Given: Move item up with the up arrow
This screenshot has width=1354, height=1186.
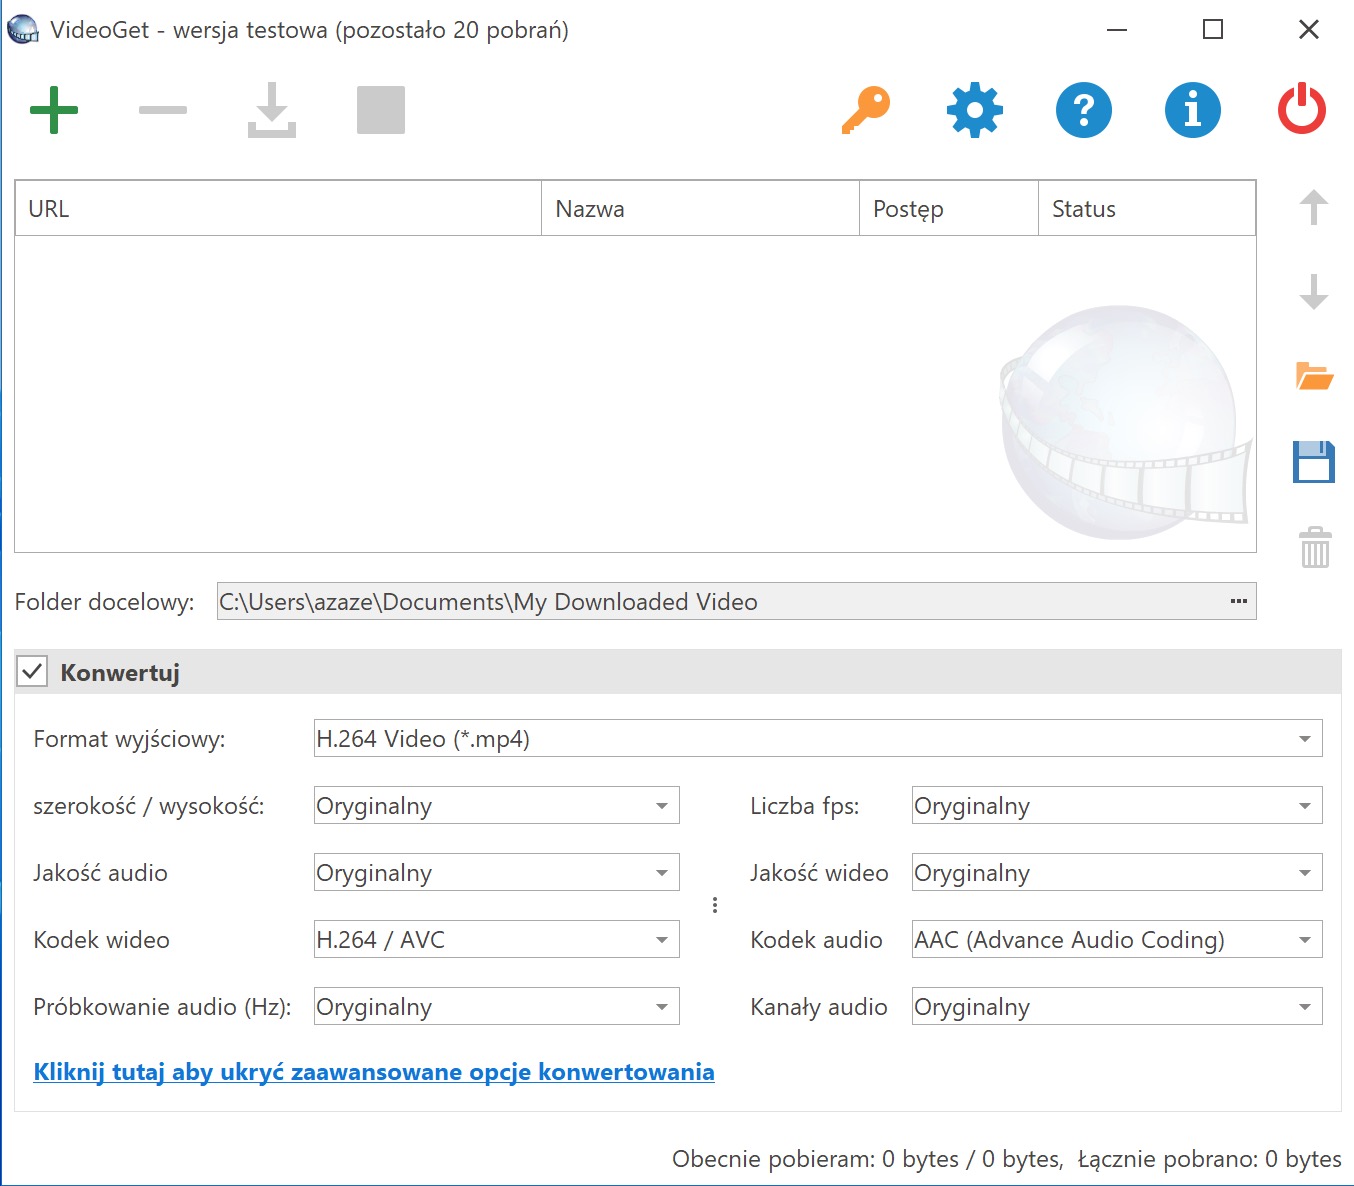Looking at the screenshot, I should click(x=1314, y=208).
